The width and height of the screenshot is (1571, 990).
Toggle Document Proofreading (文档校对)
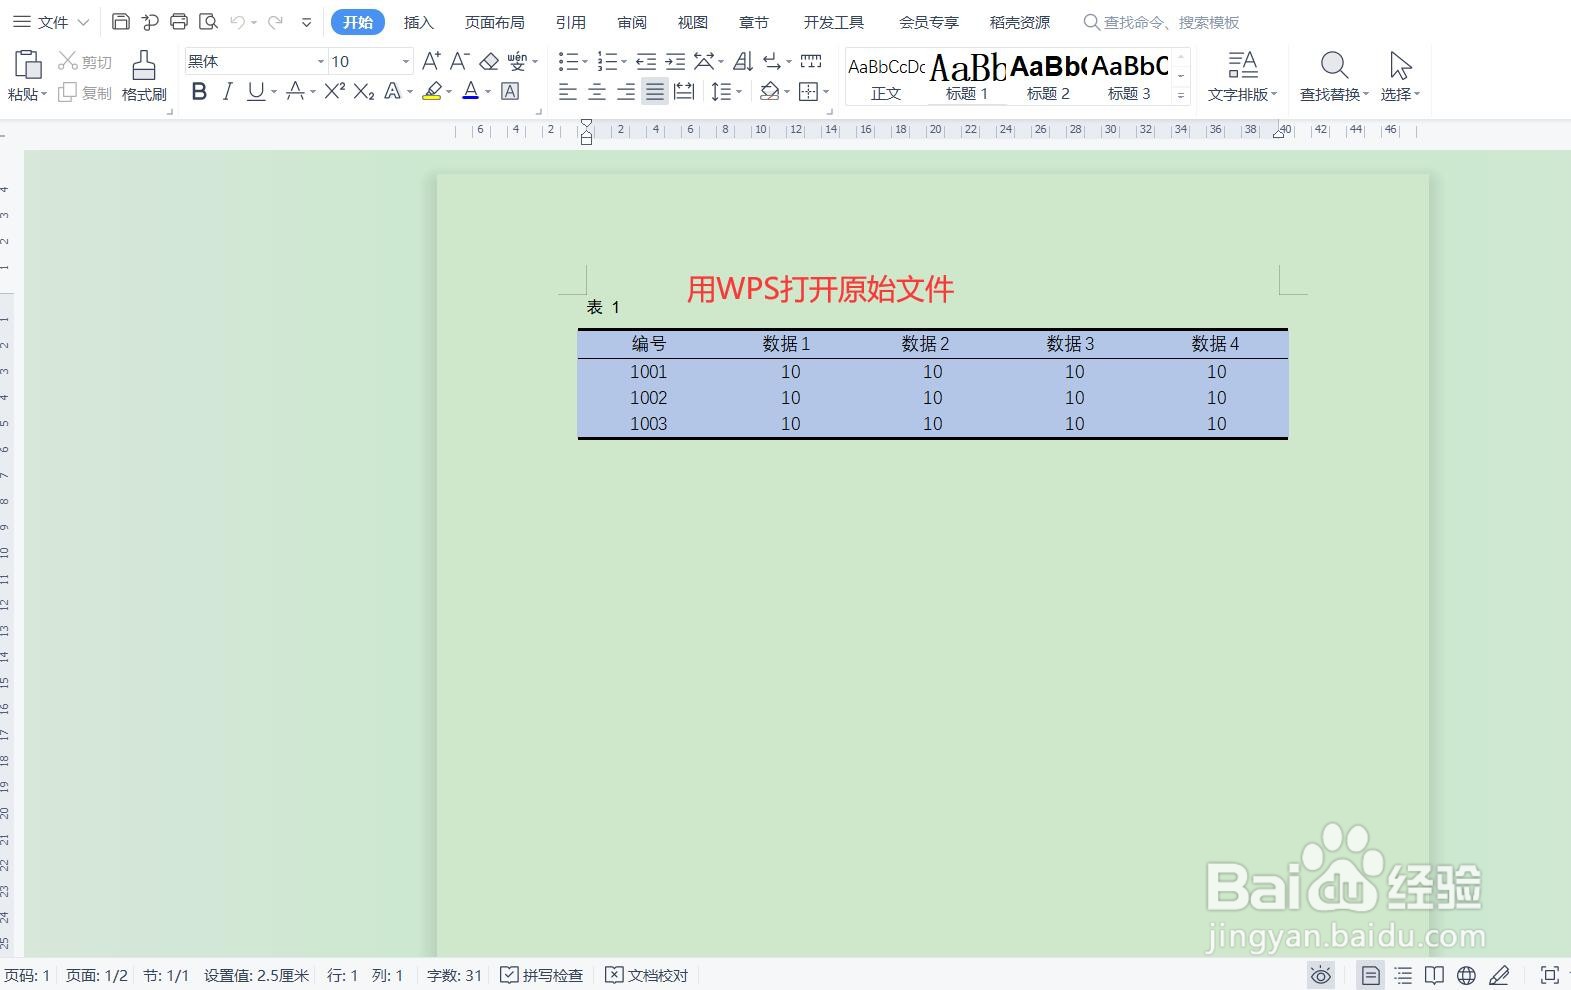pyautogui.click(x=647, y=975)
